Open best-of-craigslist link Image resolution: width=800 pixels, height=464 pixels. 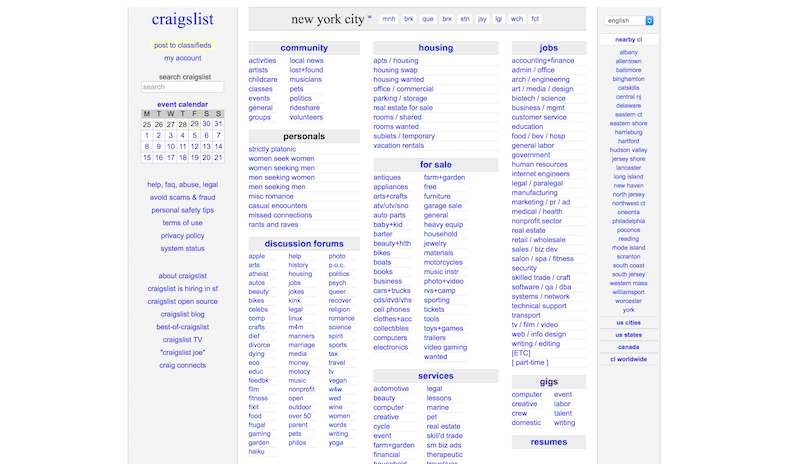click(x=183, y=327)
